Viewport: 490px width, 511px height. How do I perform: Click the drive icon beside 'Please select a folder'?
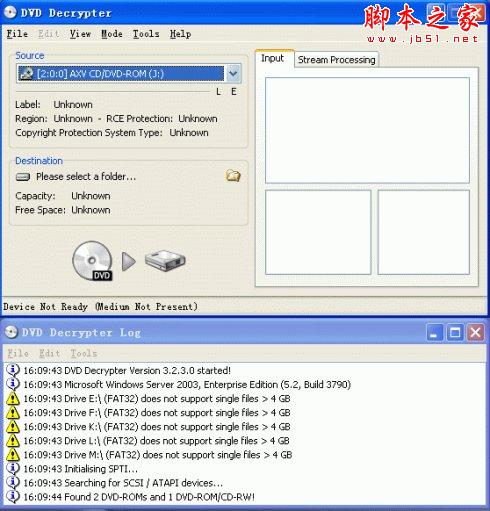(x=23, y=177)
